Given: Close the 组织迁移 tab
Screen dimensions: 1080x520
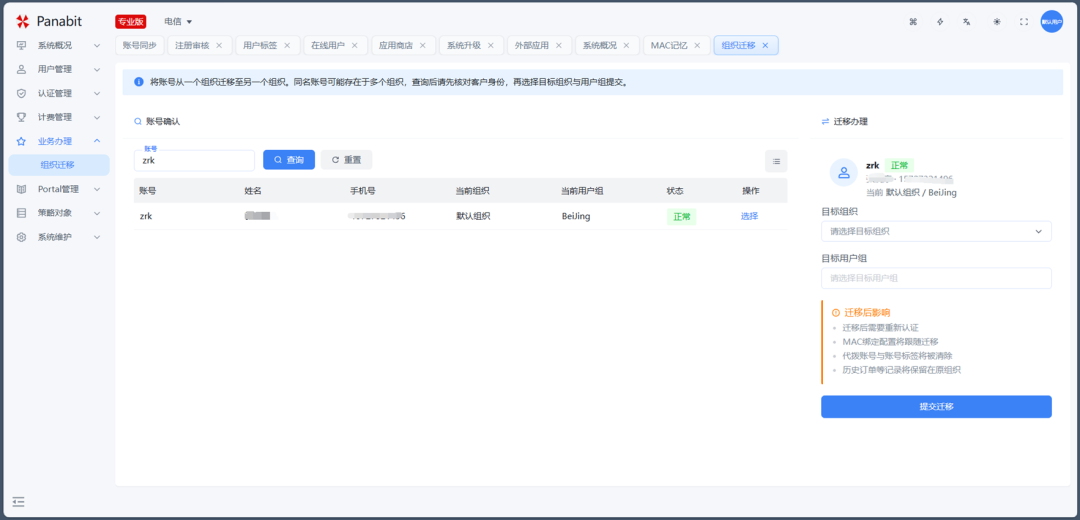Looking at the screenshot, I should tap(765, 45).
